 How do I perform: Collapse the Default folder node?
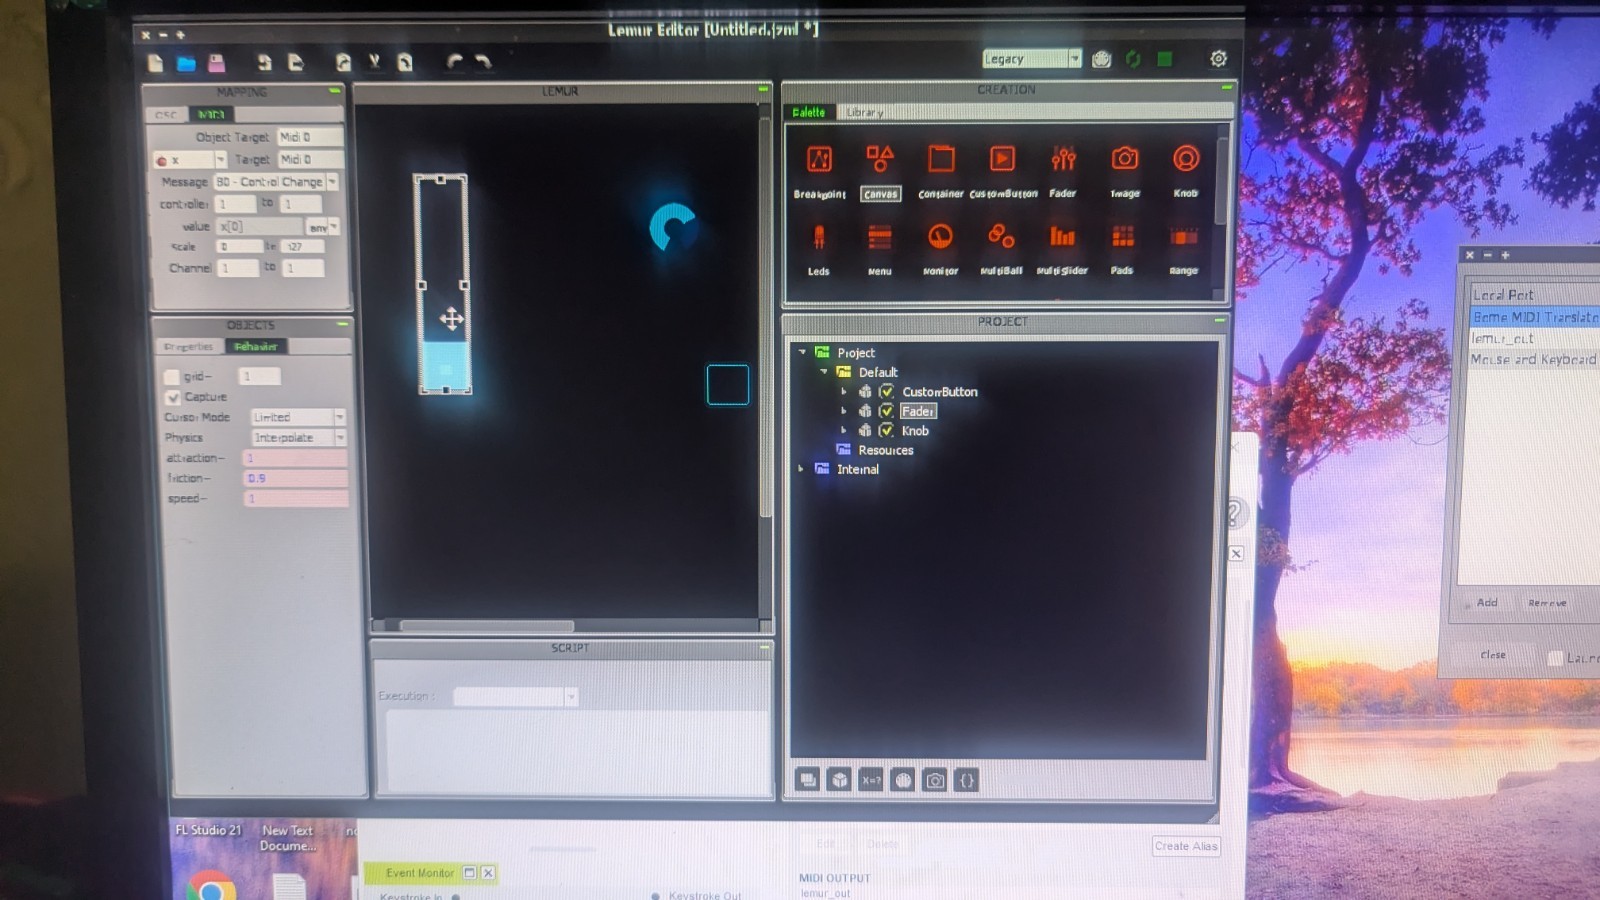[x=823, y=372]
